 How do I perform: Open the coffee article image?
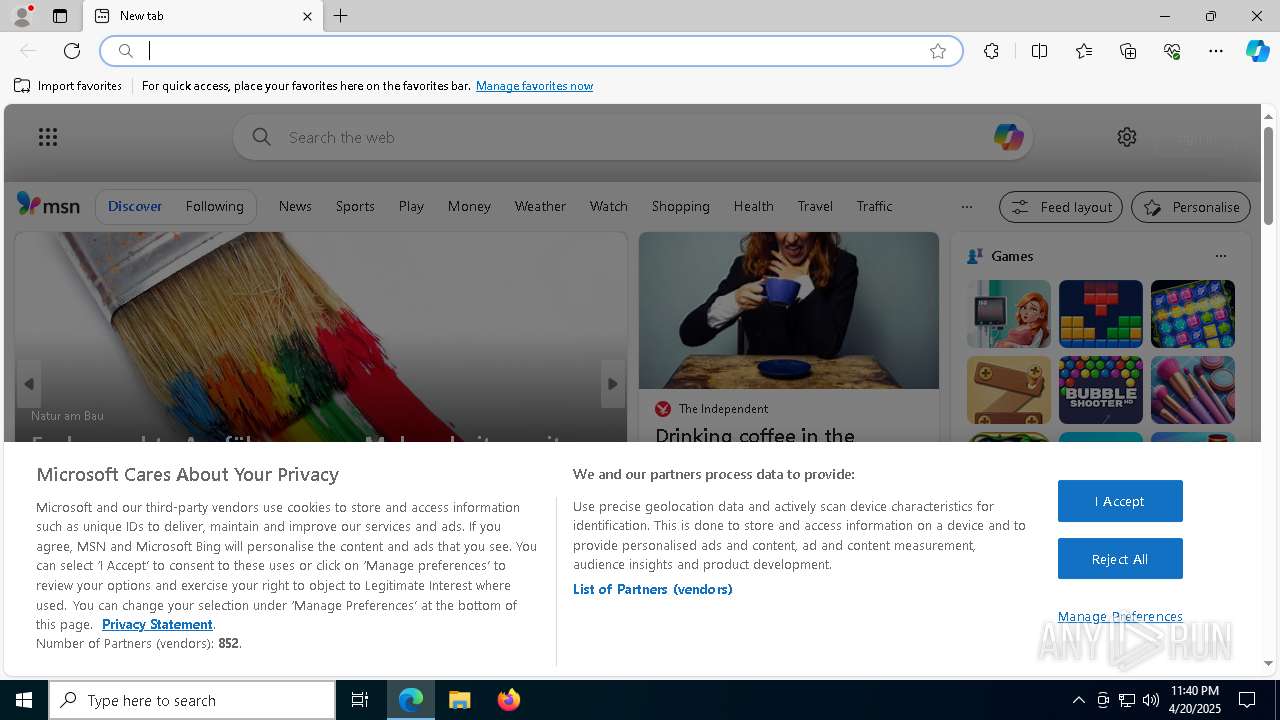coord(789,310)
